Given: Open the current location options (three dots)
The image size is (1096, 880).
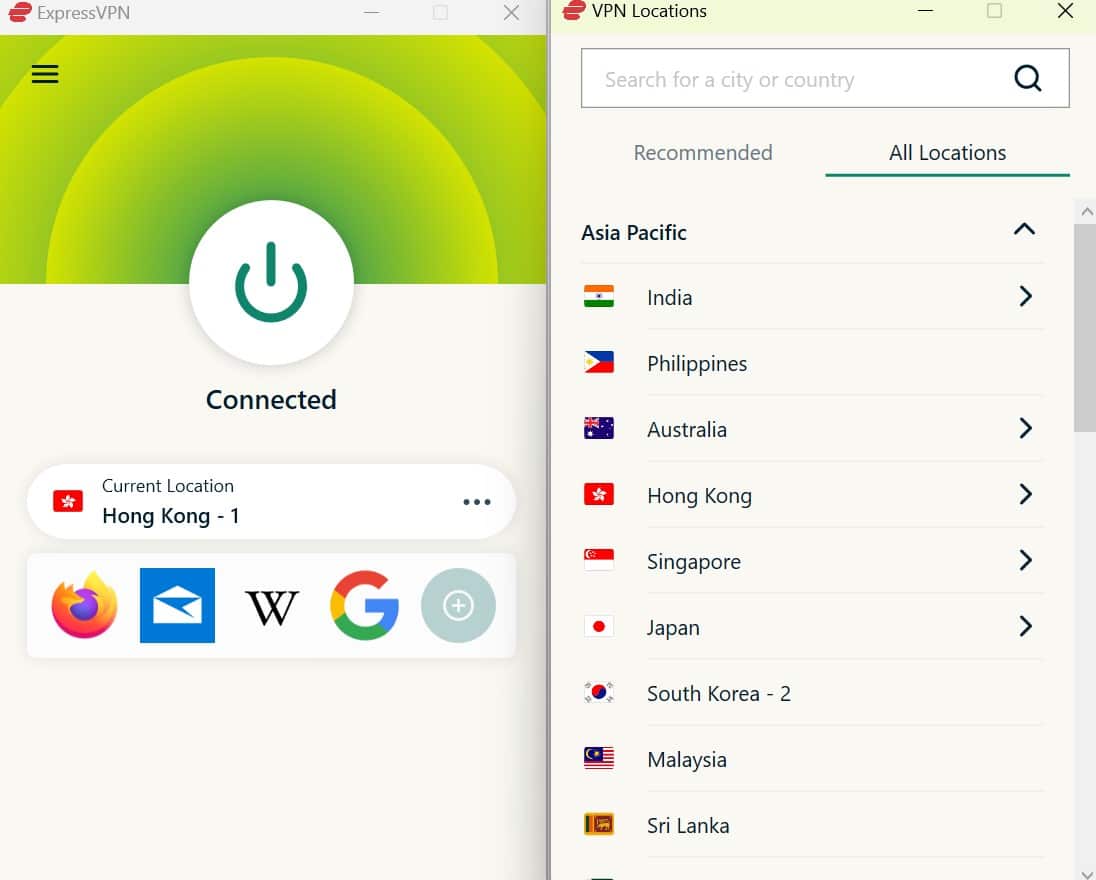Looking at the screenshot, I should pos(477,502).
